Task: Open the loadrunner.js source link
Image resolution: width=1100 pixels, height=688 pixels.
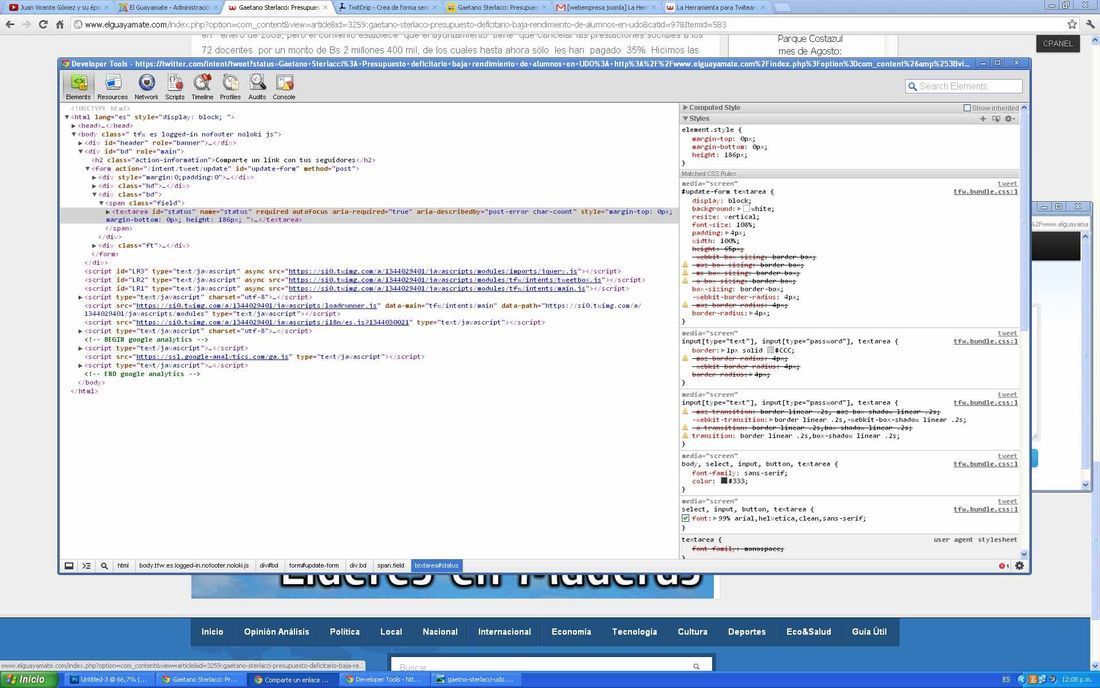Action: coord(257,306)
